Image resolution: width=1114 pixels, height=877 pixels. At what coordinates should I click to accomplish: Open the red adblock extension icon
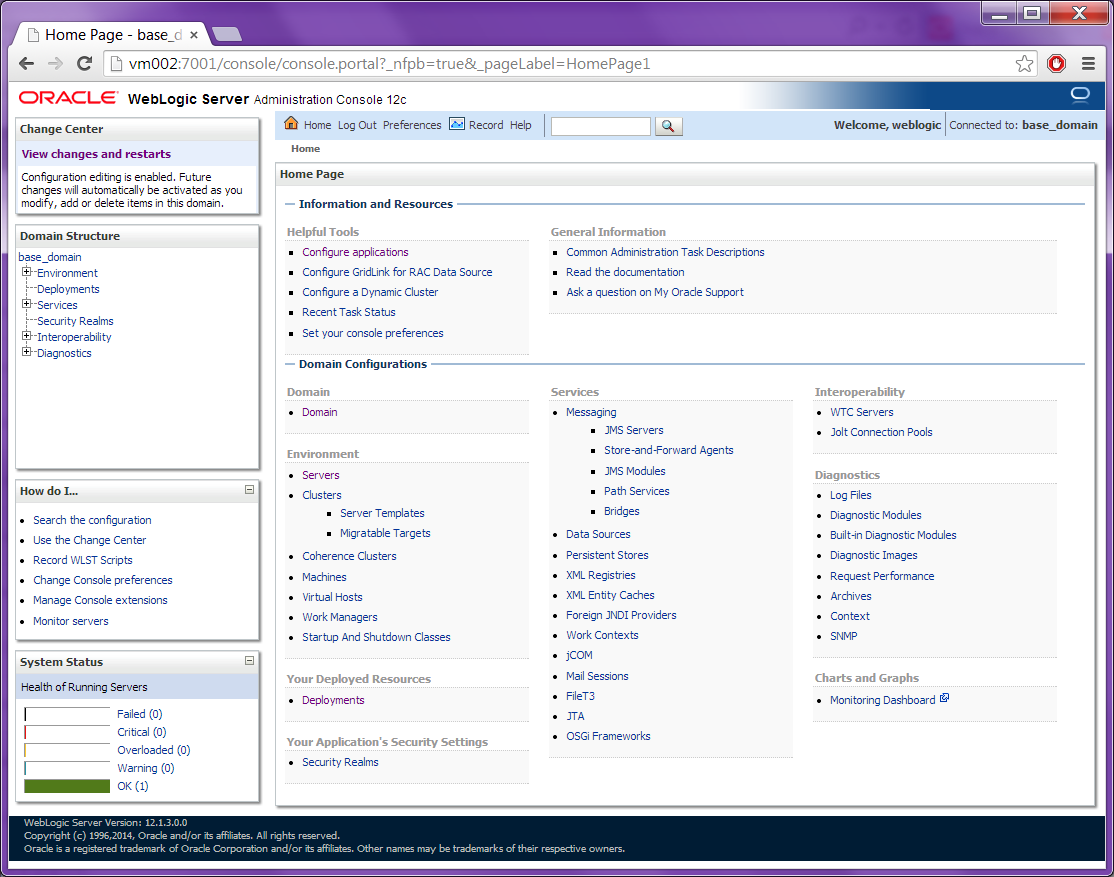point(1056,64)
